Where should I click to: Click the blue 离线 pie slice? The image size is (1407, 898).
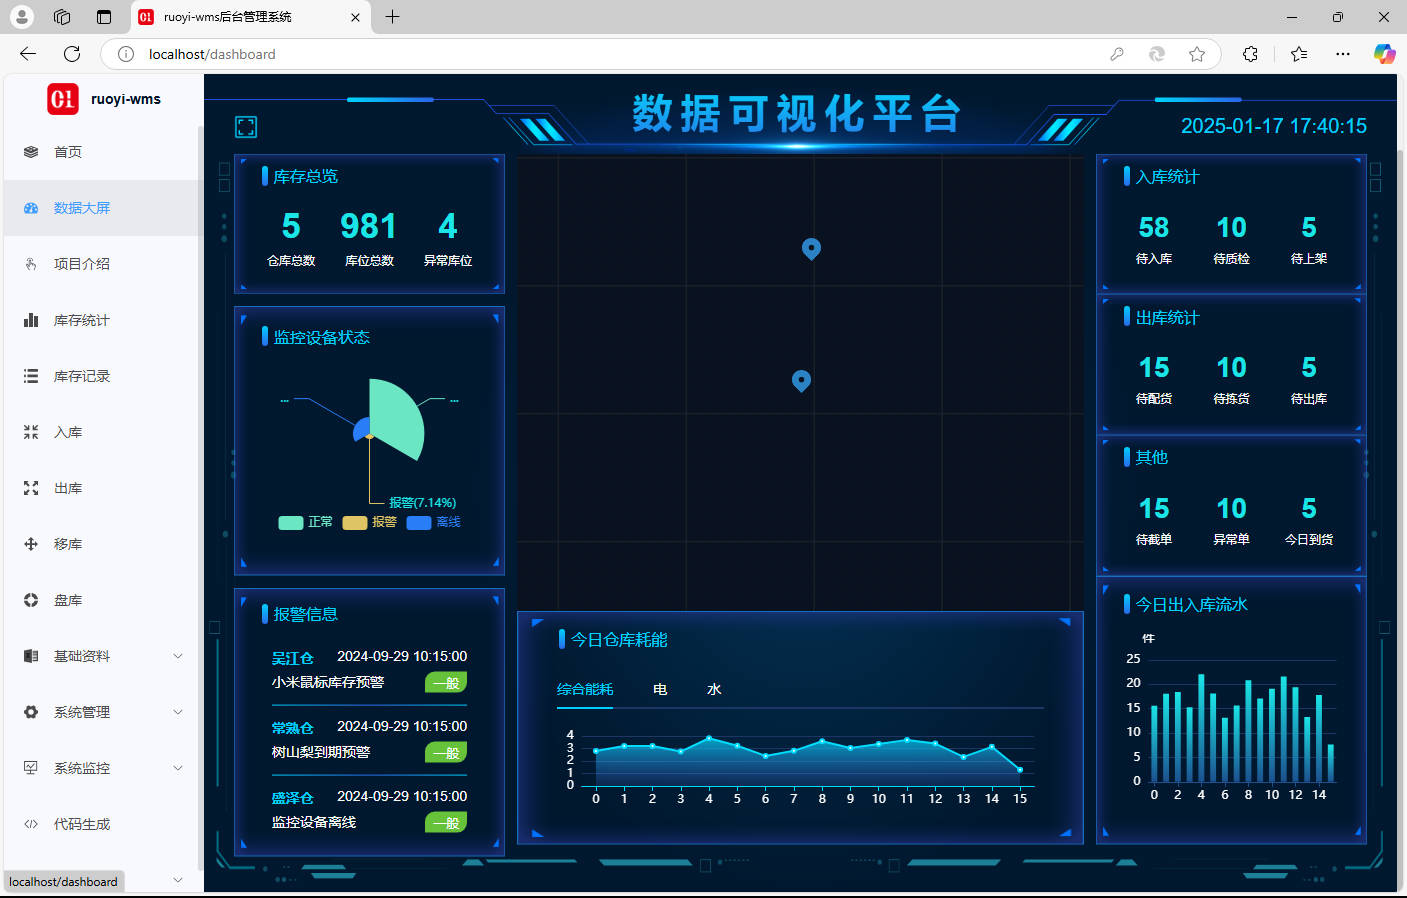361,430
